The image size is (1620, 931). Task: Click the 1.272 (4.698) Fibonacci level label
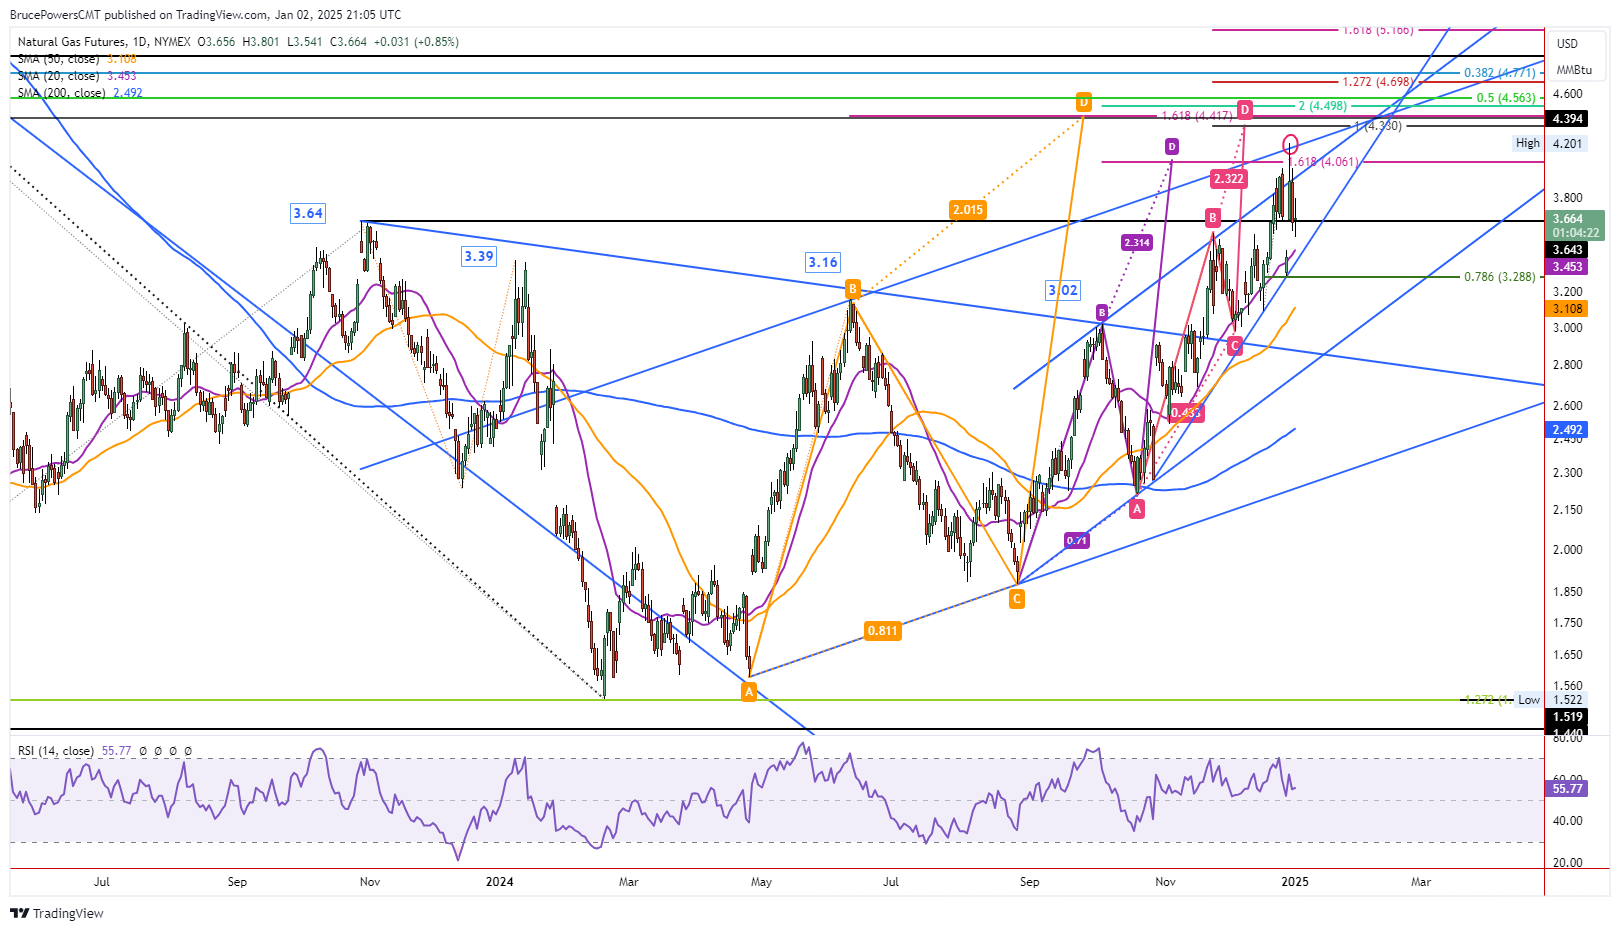coord(1378,82)
